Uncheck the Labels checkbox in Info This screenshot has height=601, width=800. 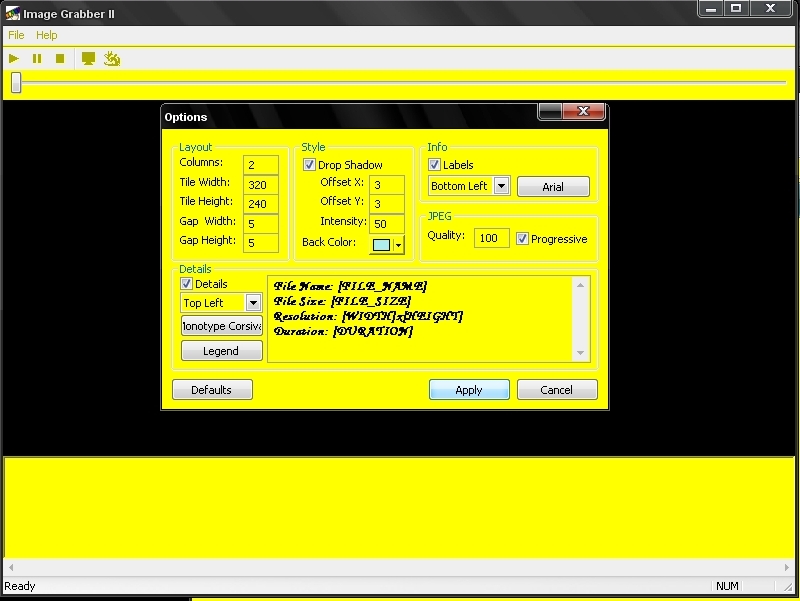(435, 165)
